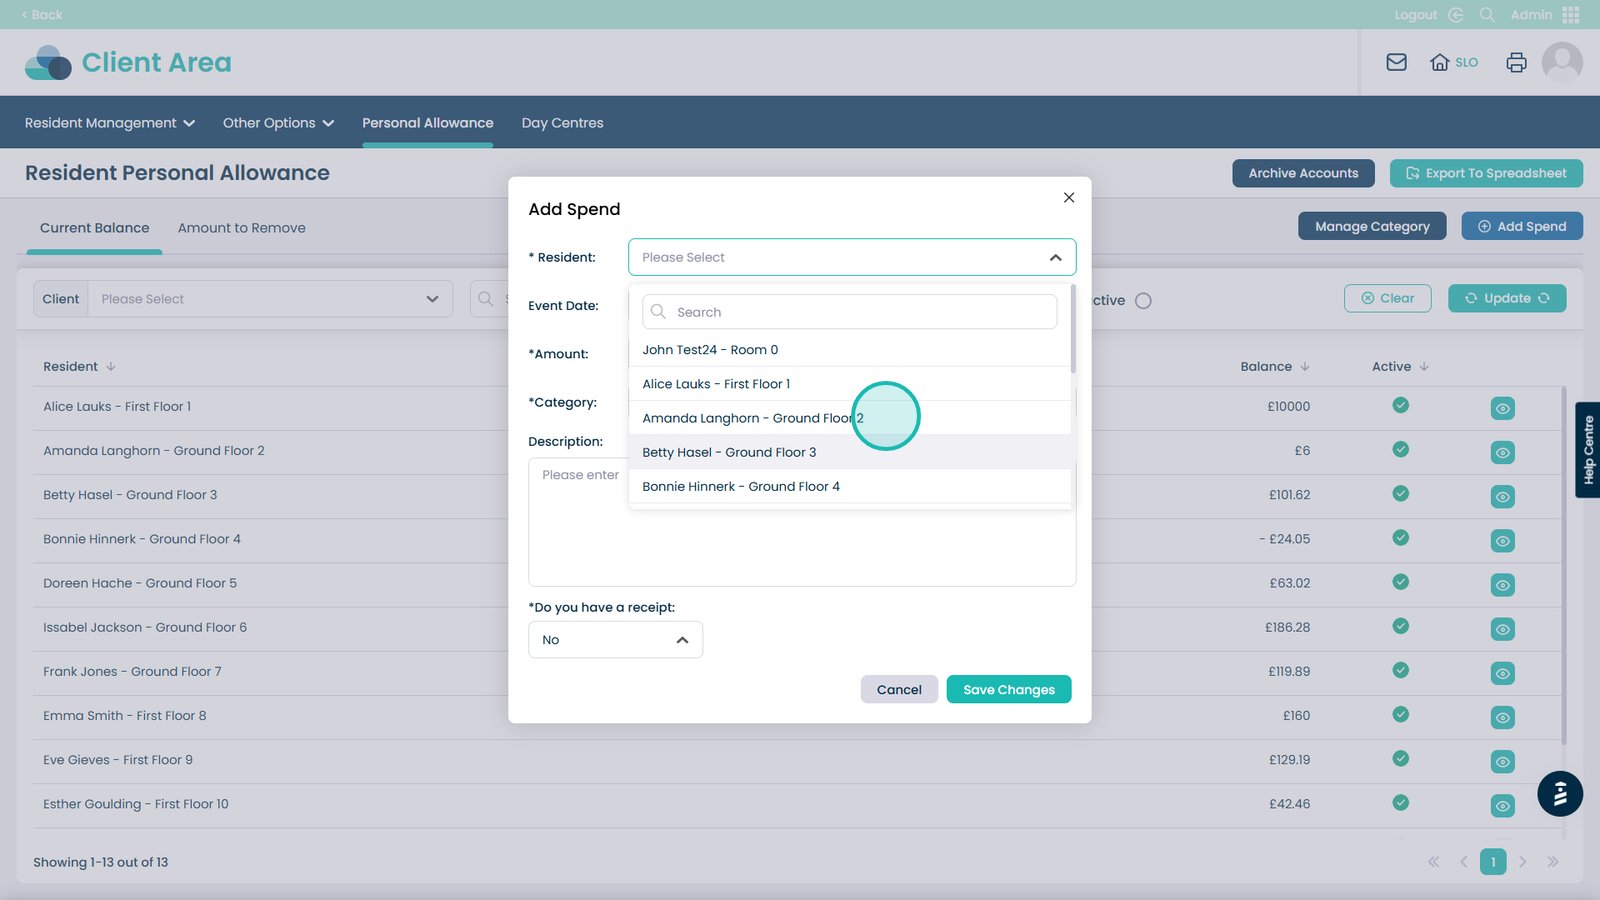Click the printer icon in header
Viewport: 1600px width, 900px height.
point(1516,62)
